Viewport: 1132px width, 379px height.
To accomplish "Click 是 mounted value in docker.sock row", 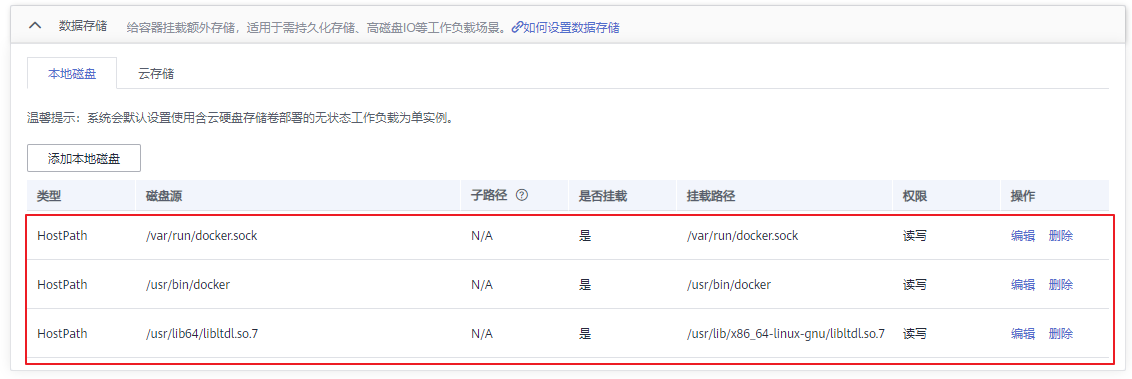I will coord(585,235).
